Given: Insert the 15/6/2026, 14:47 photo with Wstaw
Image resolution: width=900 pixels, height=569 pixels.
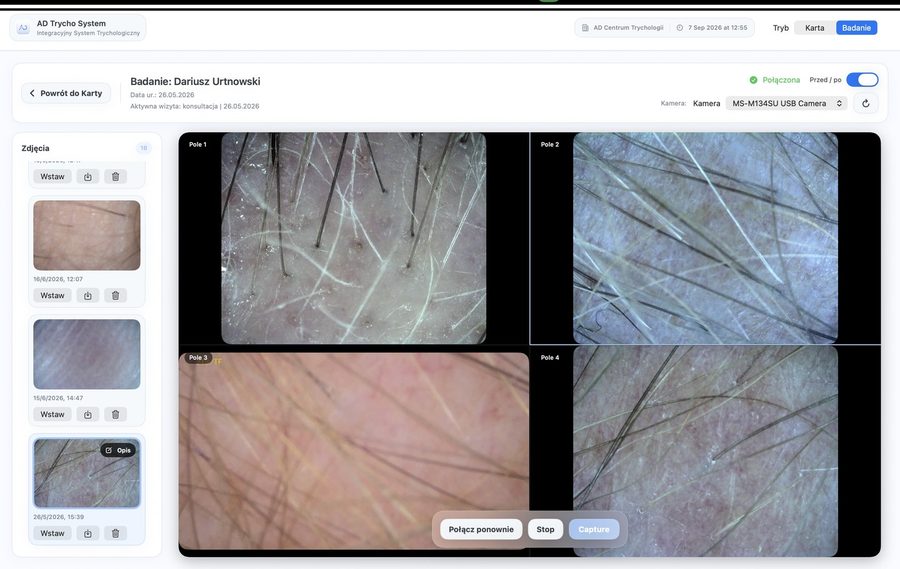Looking at the screenshot, I should point(52,415).
